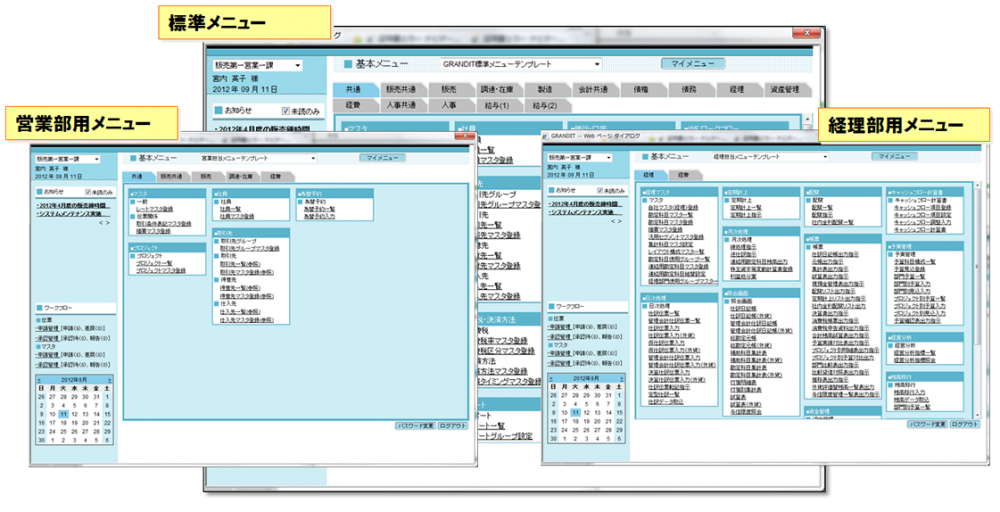Click 承認管理 under 伝票 in accounting window
The height and width of the screenshot is (512, 1000).
558,337
